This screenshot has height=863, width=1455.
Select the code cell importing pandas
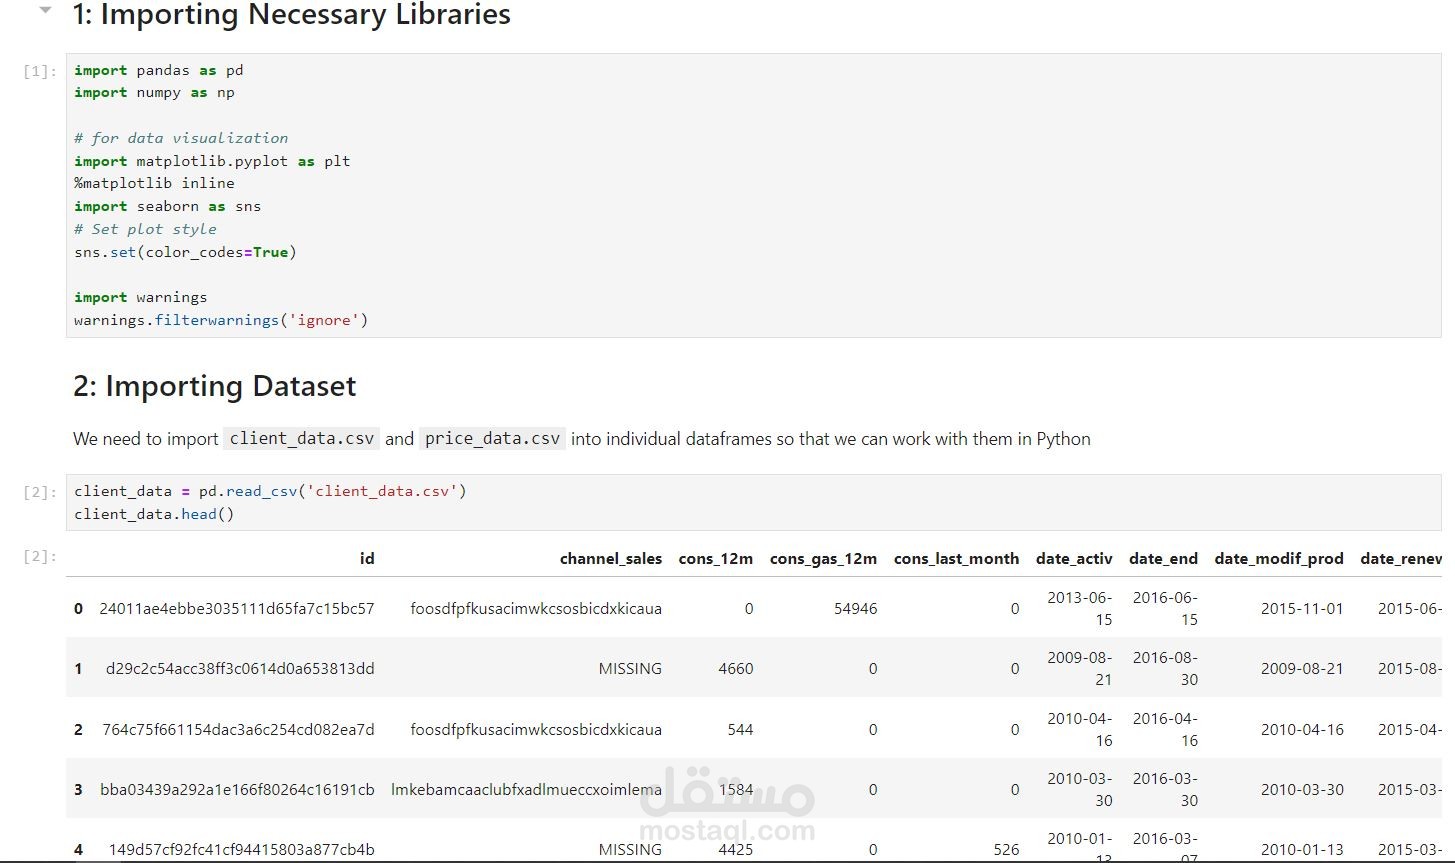[753, 195]
